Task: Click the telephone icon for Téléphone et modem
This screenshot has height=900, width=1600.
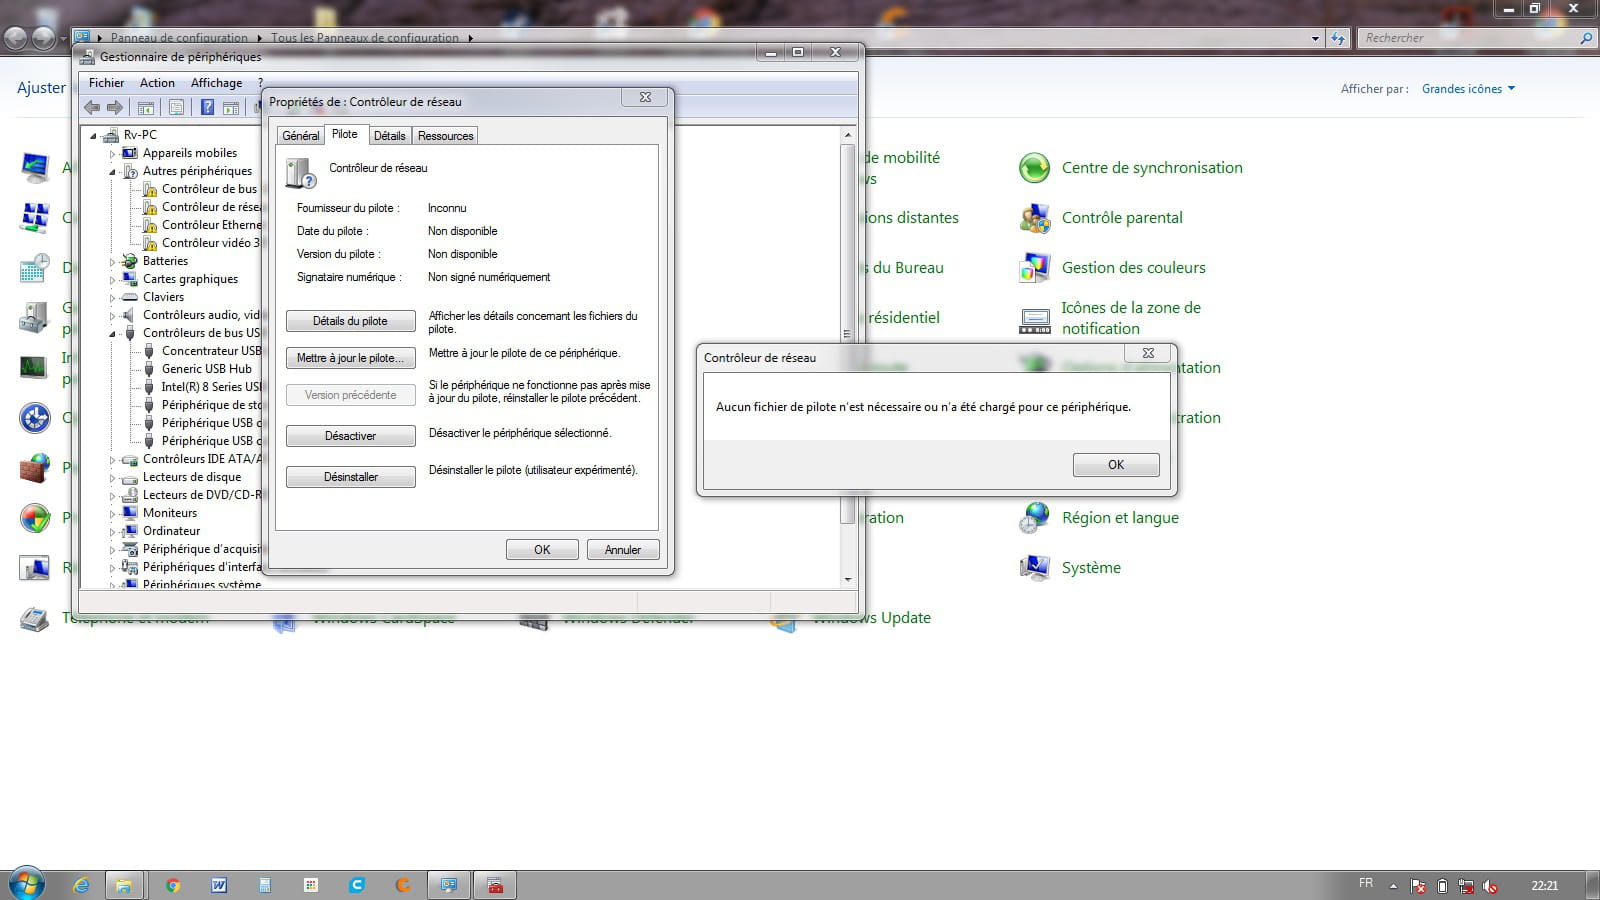Action: [x=35, y=618]
